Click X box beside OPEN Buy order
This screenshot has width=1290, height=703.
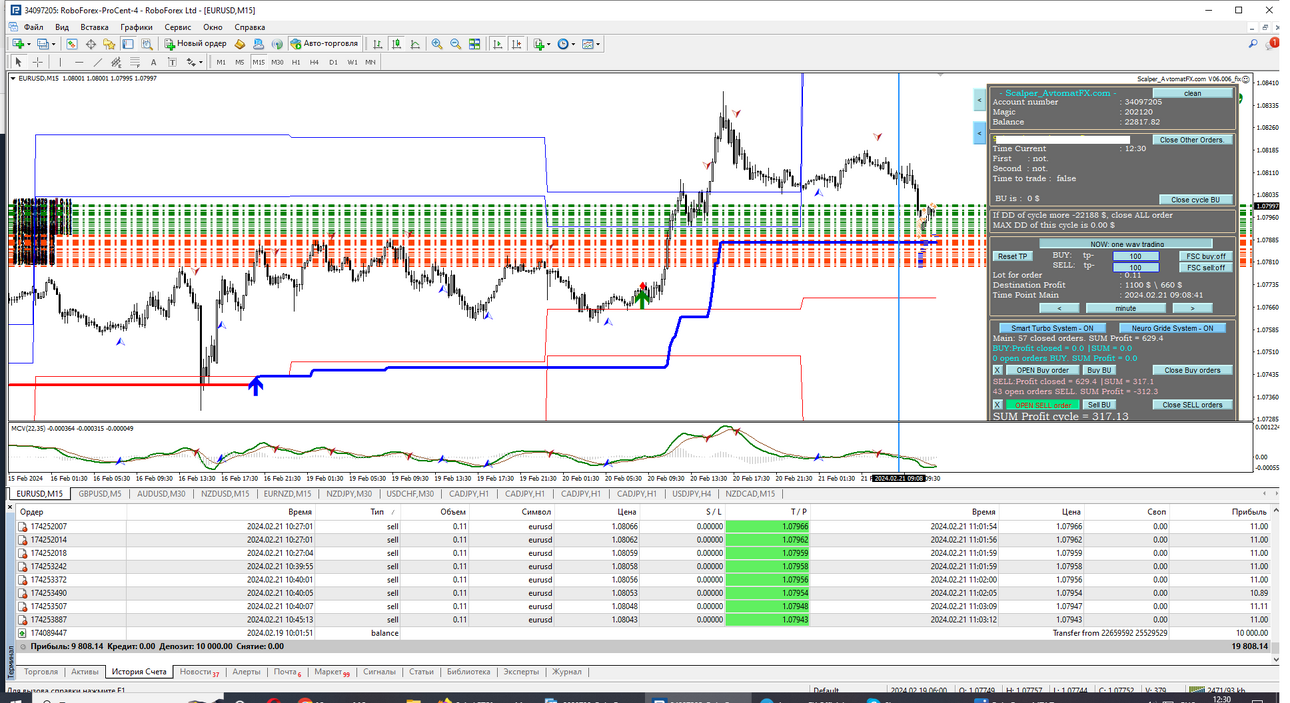click(997, 370)
